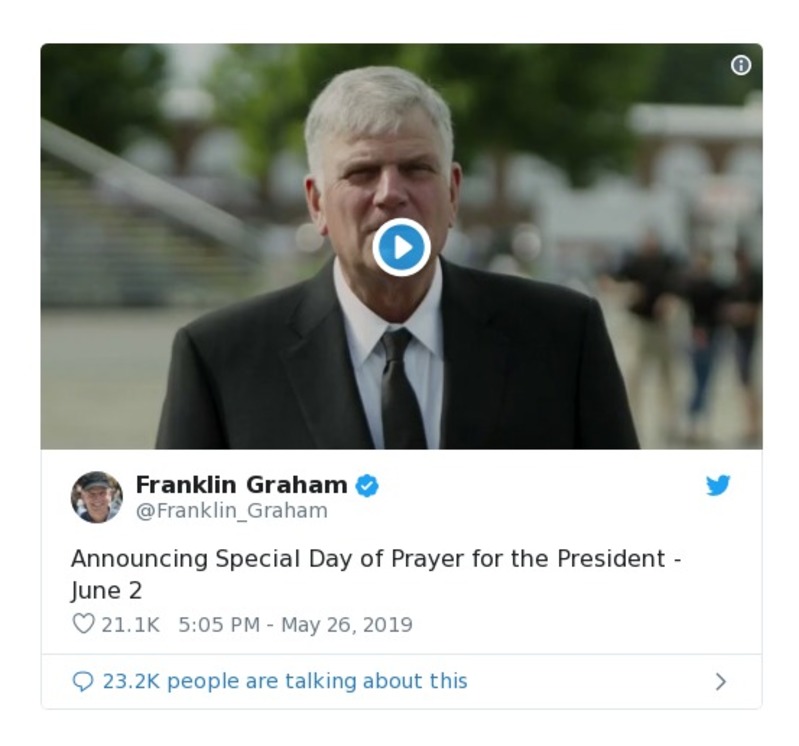
Task: Open the @Franklin_Graham handle link
Action: [x=231, y=511]
